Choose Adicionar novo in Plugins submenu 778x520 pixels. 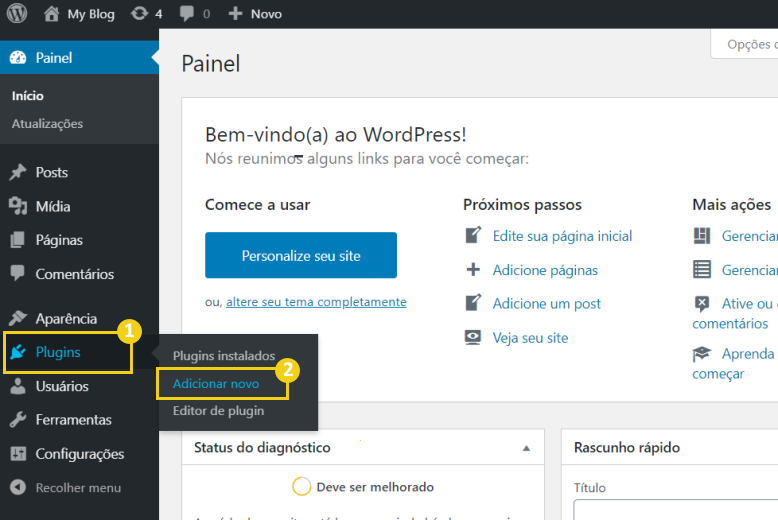click(x=216, y=384)
